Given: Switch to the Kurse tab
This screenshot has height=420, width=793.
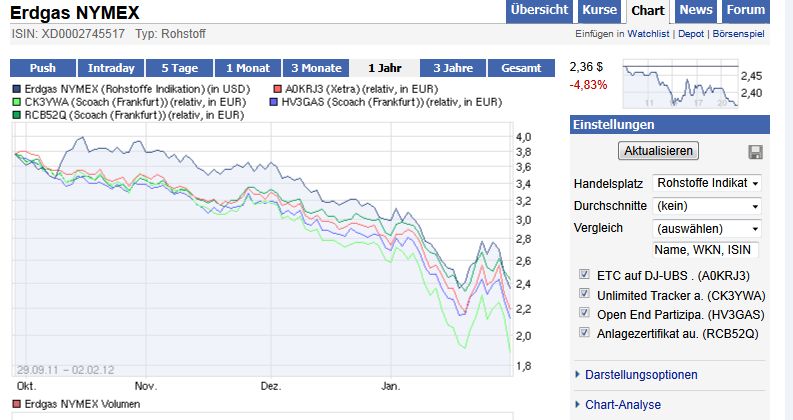Looking at the screenshot, I should (x=600, y=11).
